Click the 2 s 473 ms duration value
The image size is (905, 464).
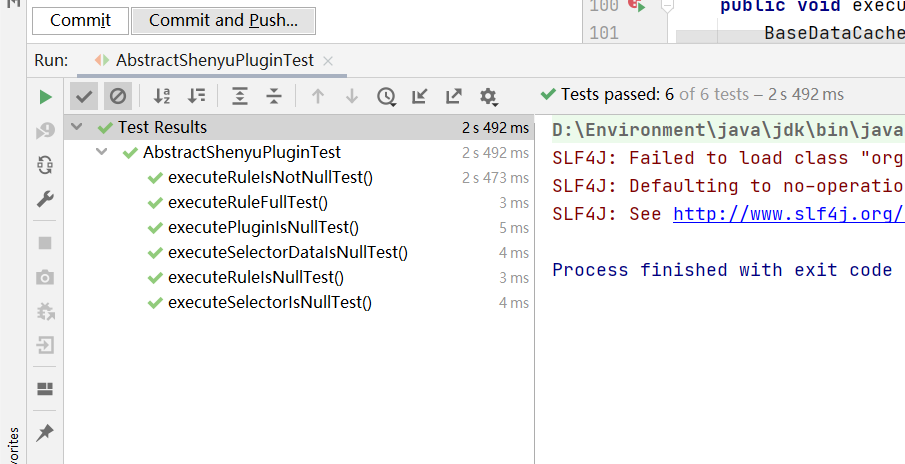pos(495,178)
